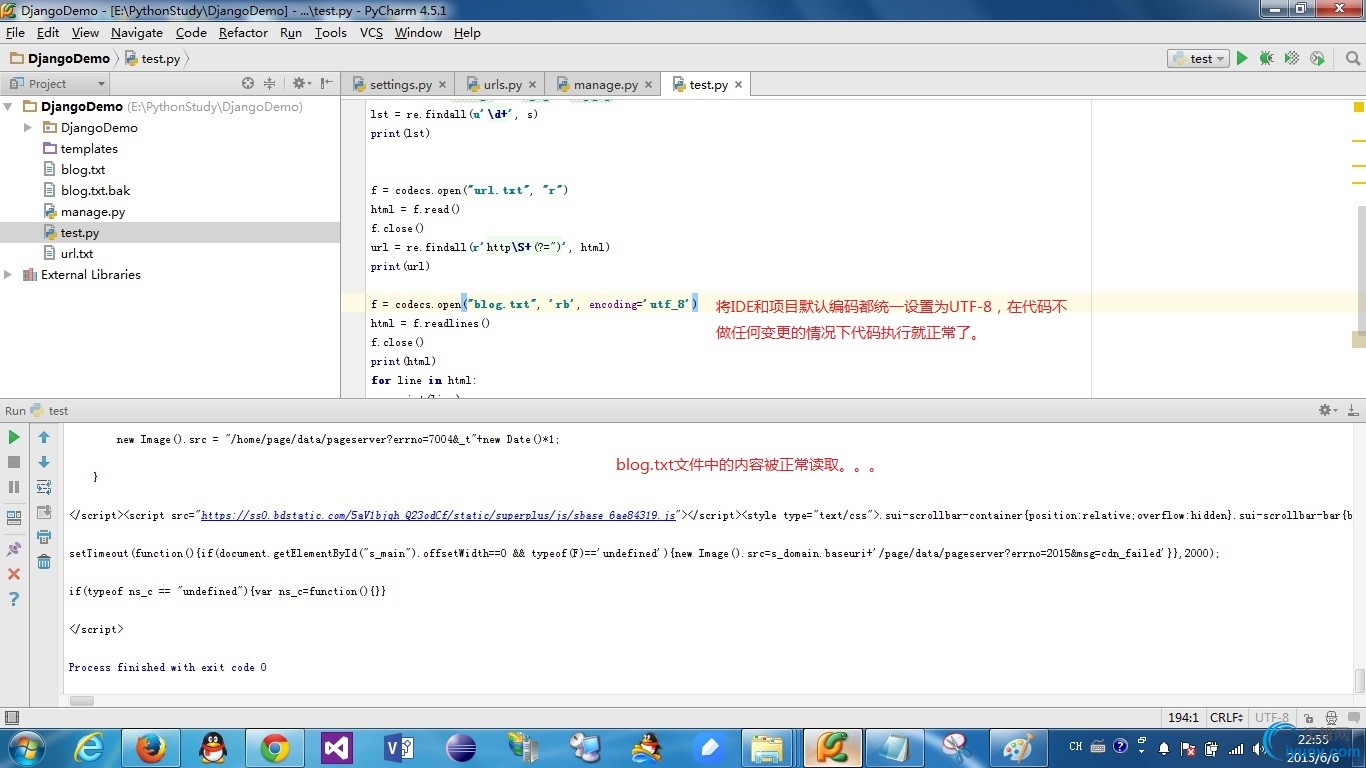Open Visual Studio from the taskbar
This screenshot has height=768, width=1366.
click(337, 748)
